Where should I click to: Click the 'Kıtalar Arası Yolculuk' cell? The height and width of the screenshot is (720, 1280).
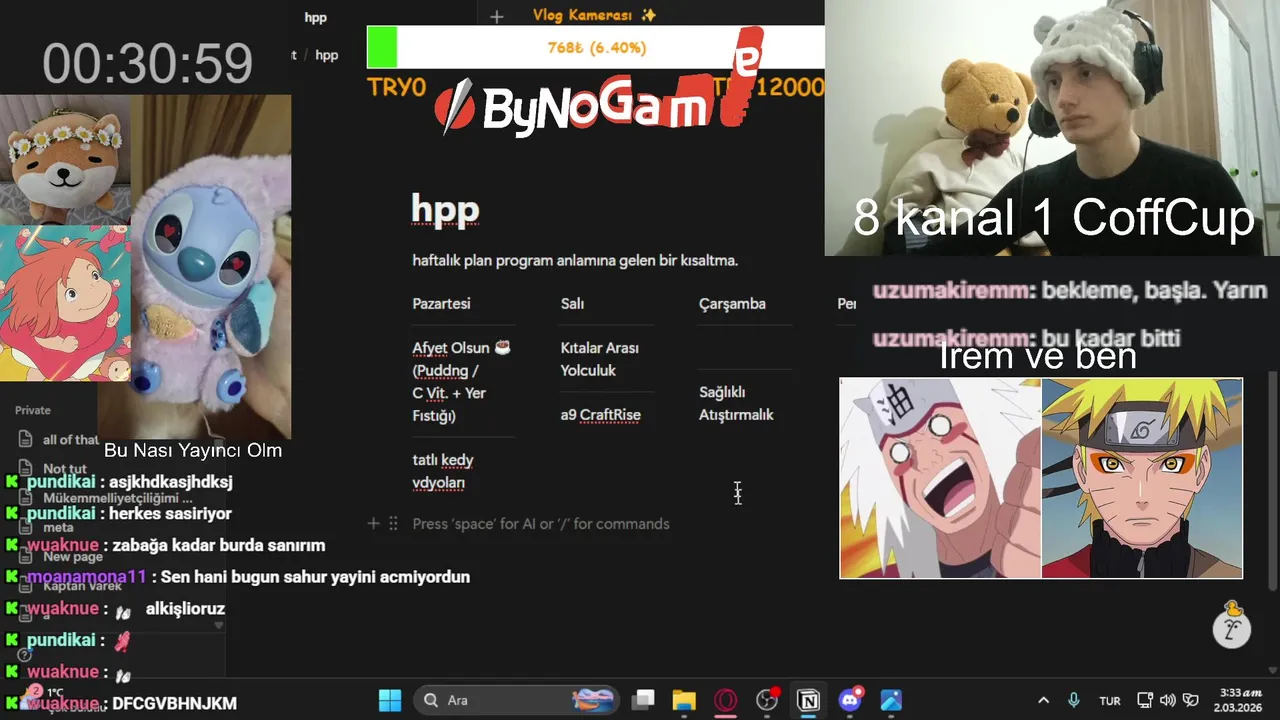[599, 359]
